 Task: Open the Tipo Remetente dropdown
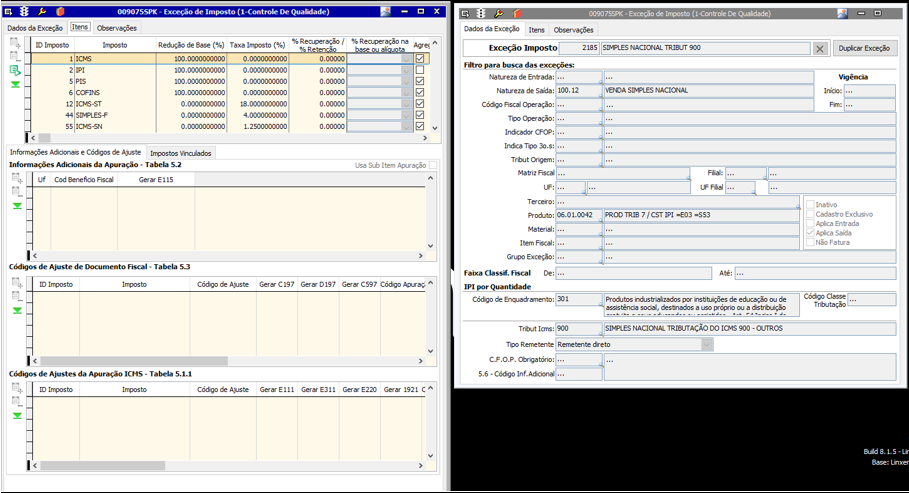(x=707, y=344)
